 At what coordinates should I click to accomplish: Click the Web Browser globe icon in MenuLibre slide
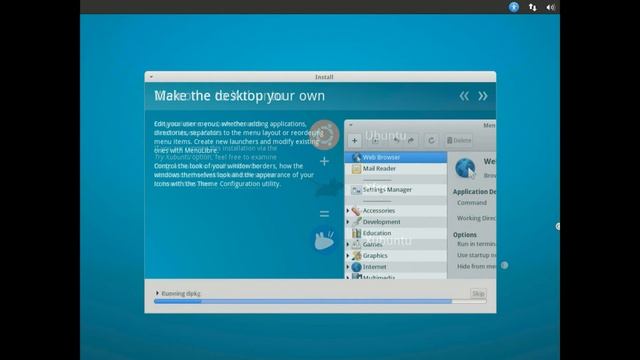[465, 168]
